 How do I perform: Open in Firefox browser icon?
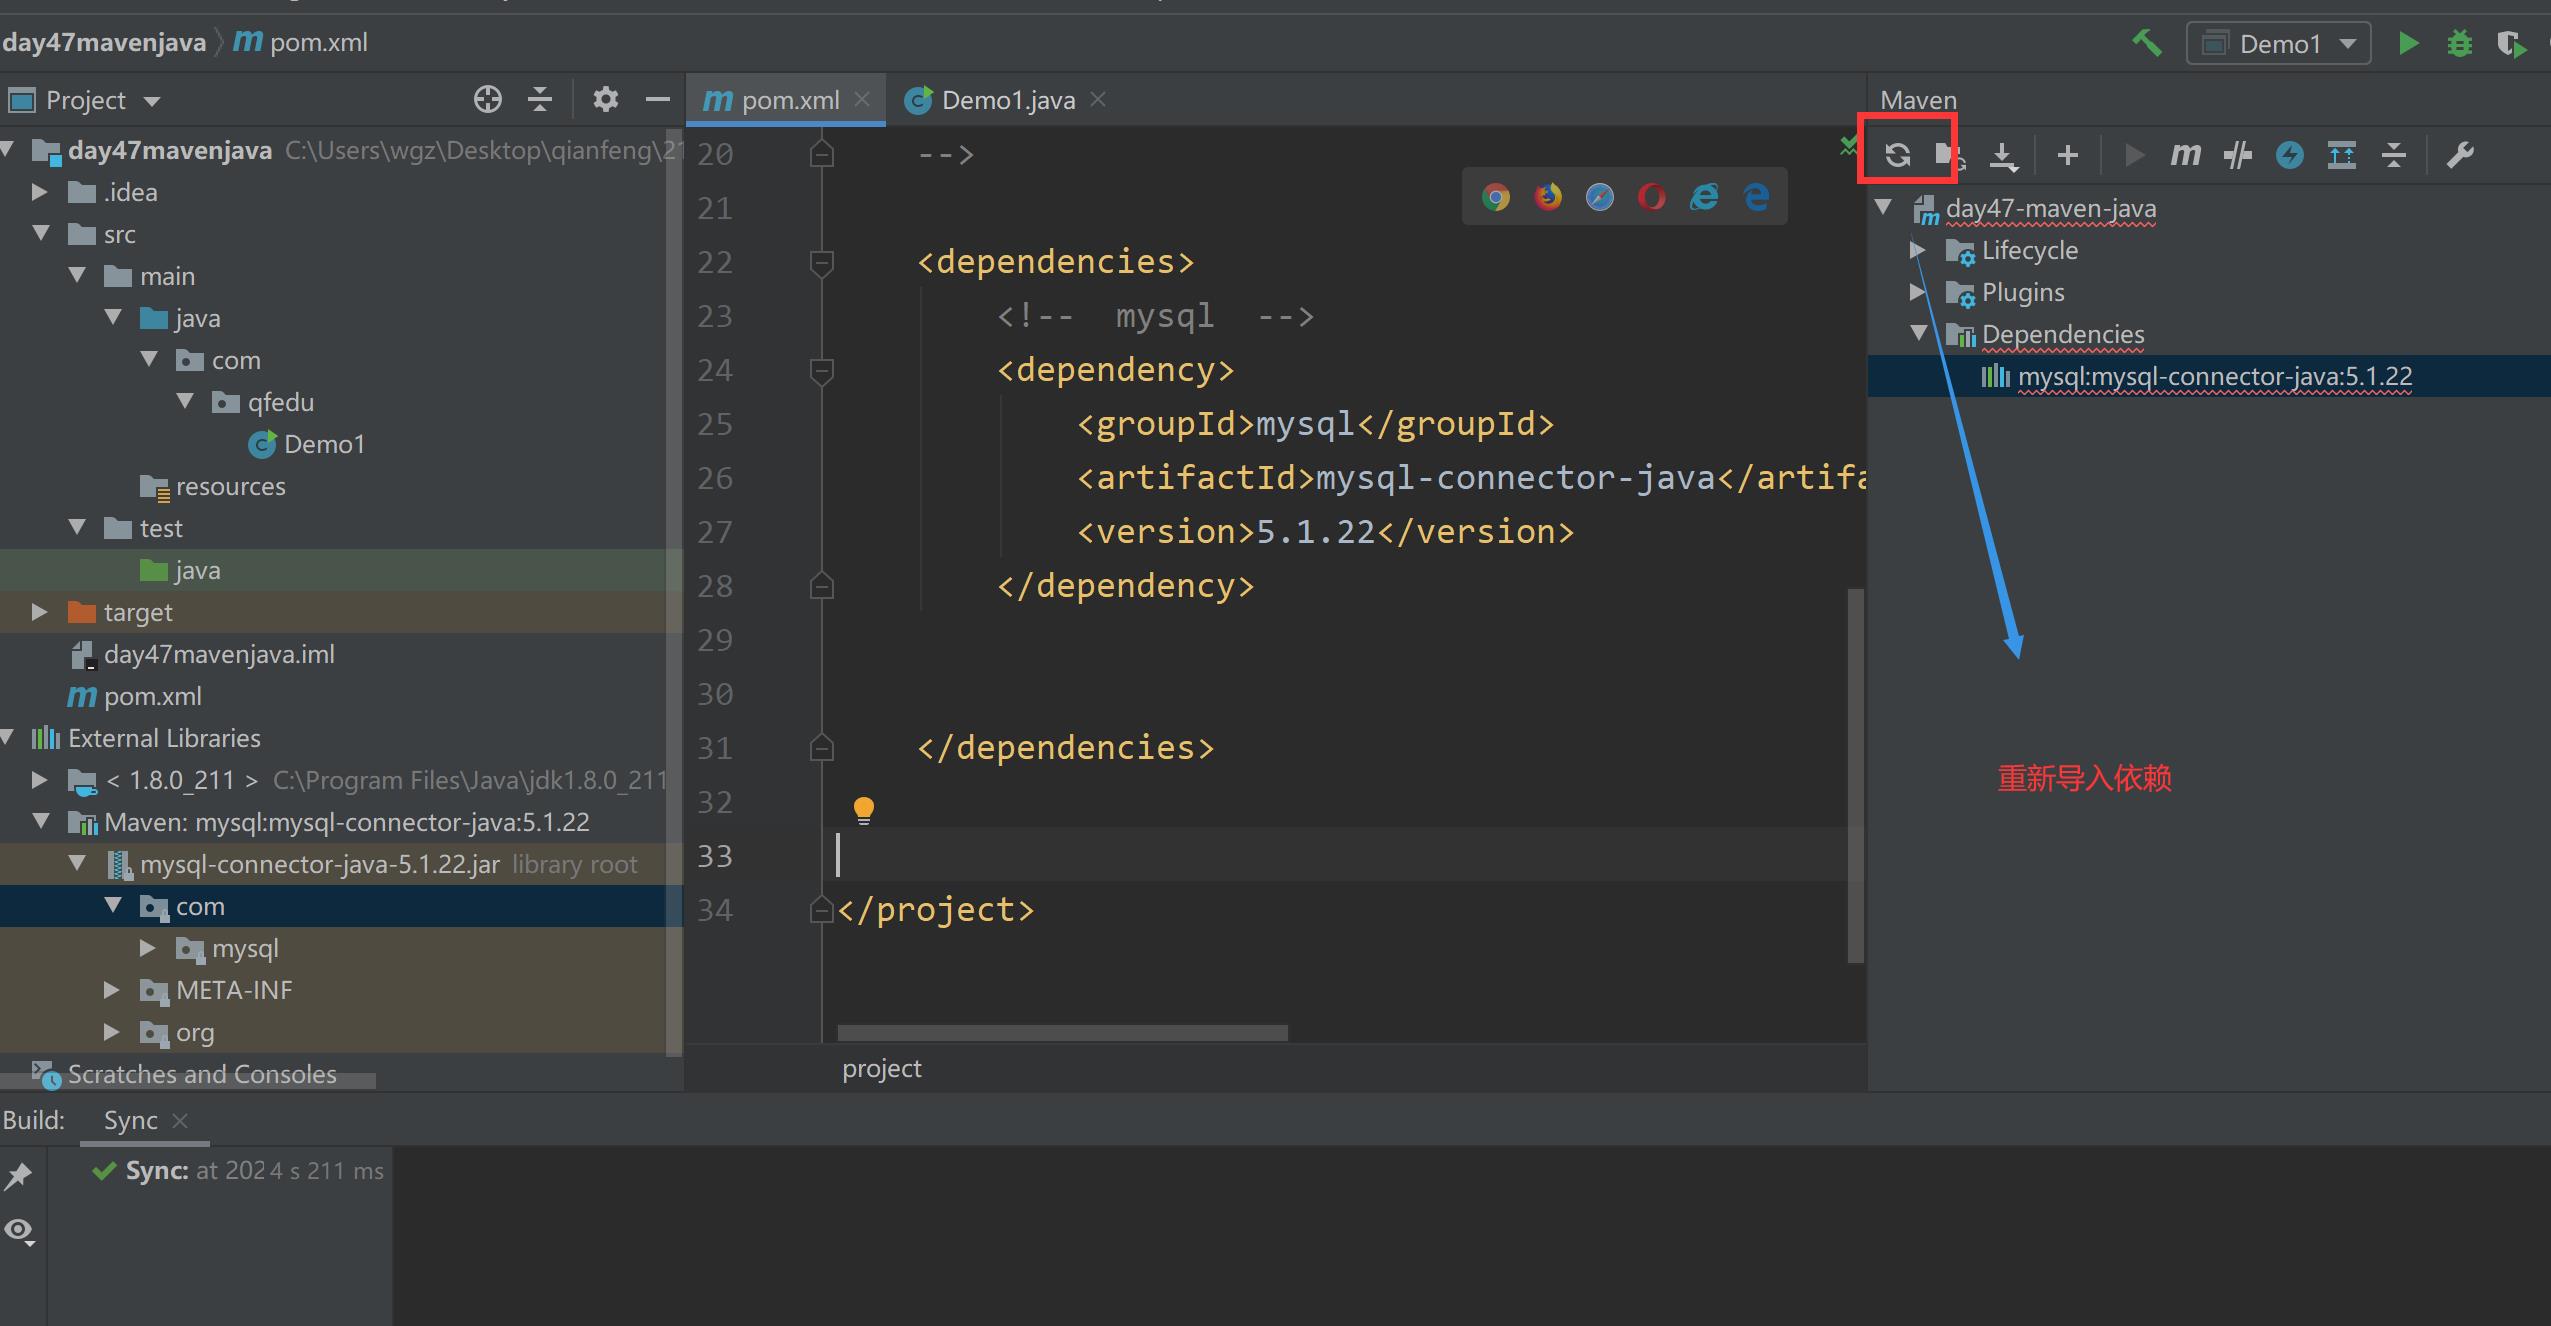(1548, 197)
